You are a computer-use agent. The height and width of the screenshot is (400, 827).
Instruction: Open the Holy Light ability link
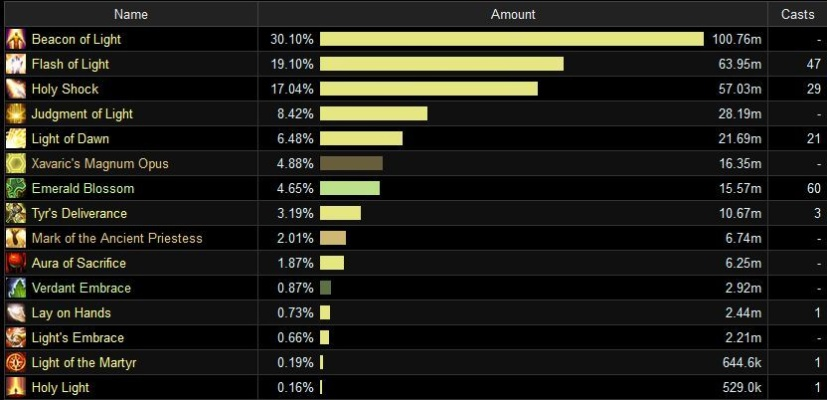[x=60, y=388]
